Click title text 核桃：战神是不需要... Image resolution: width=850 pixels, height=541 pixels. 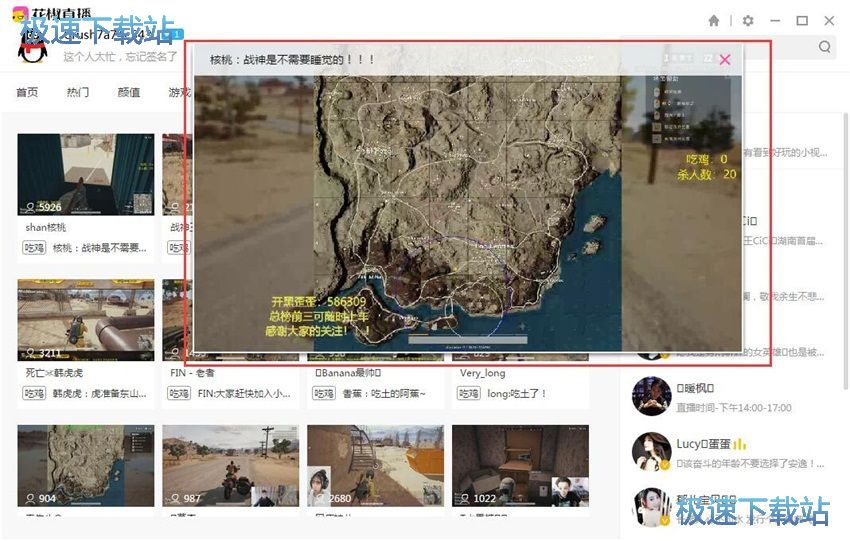coord(99,248)
